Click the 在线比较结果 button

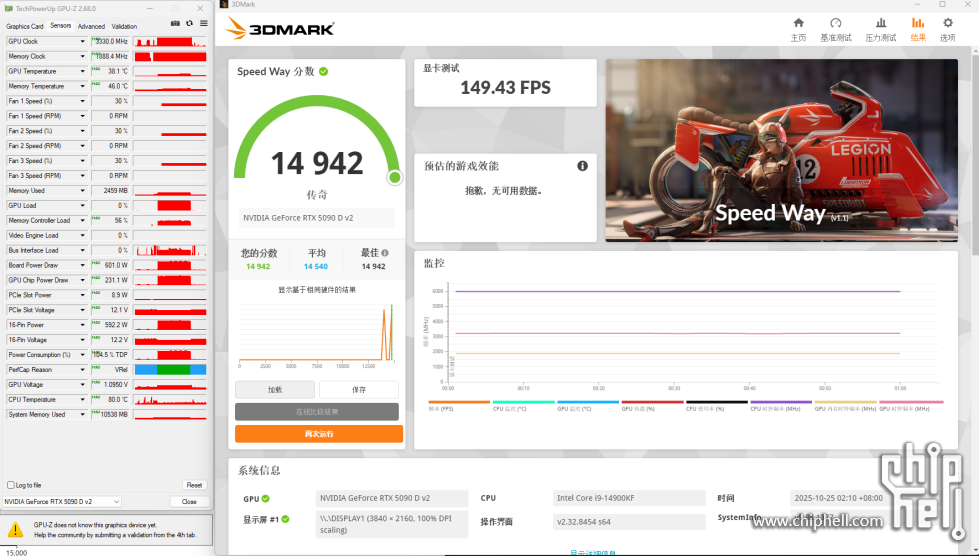click(317, 412)
